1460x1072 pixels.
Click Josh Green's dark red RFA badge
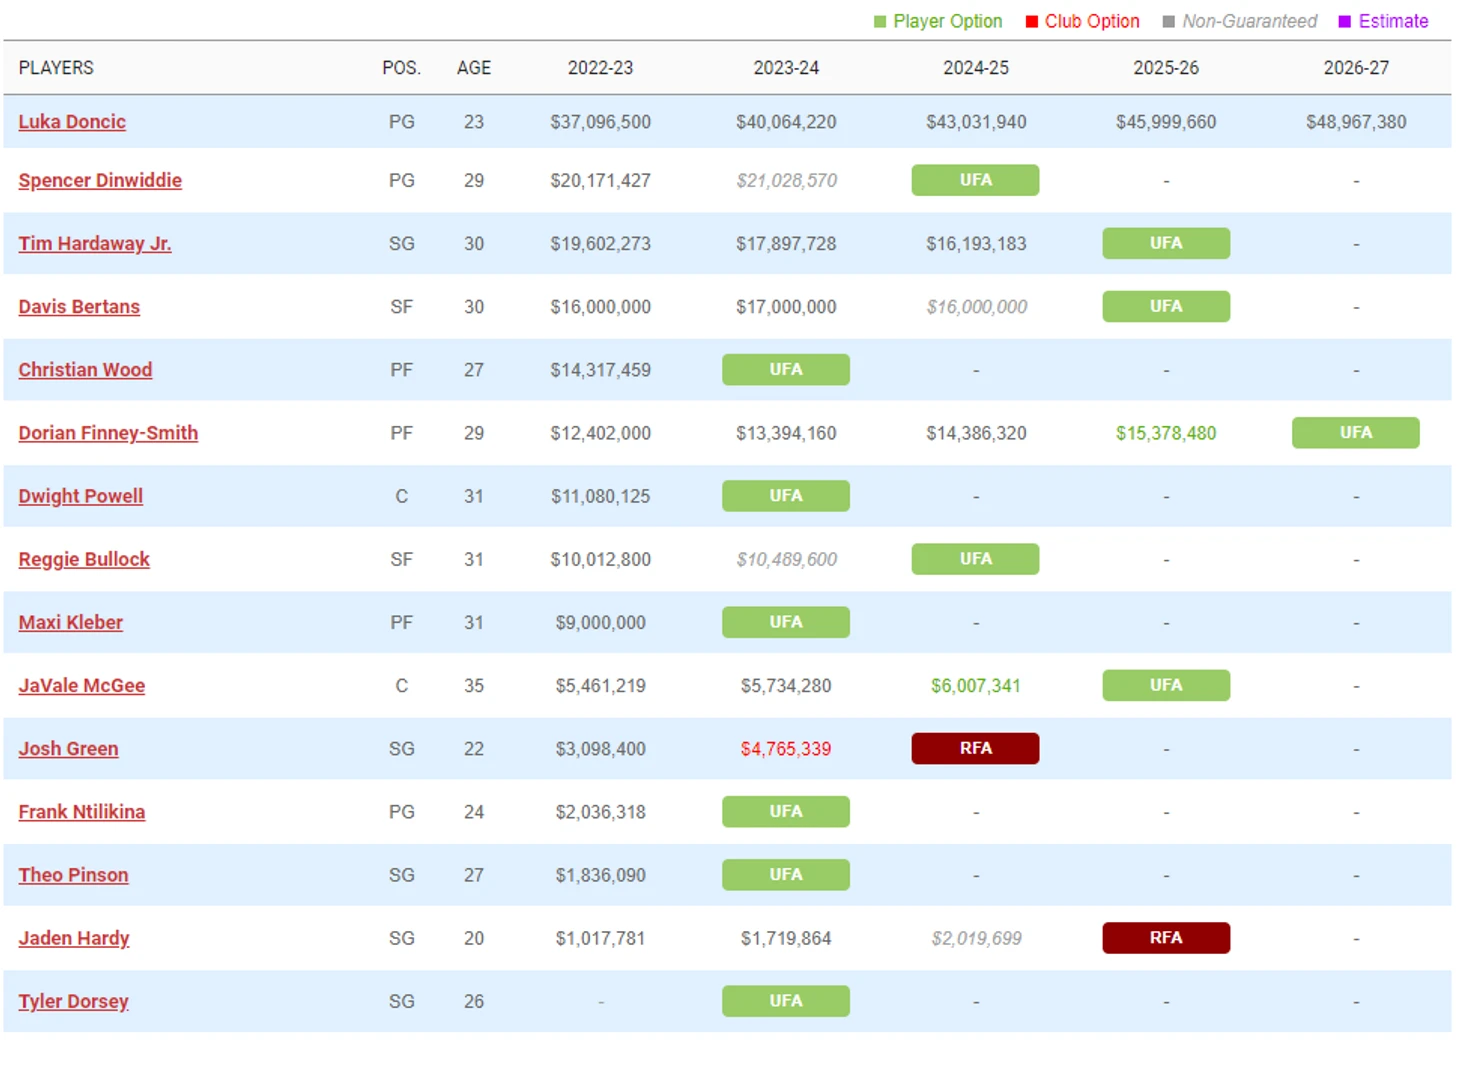[975, 748]
